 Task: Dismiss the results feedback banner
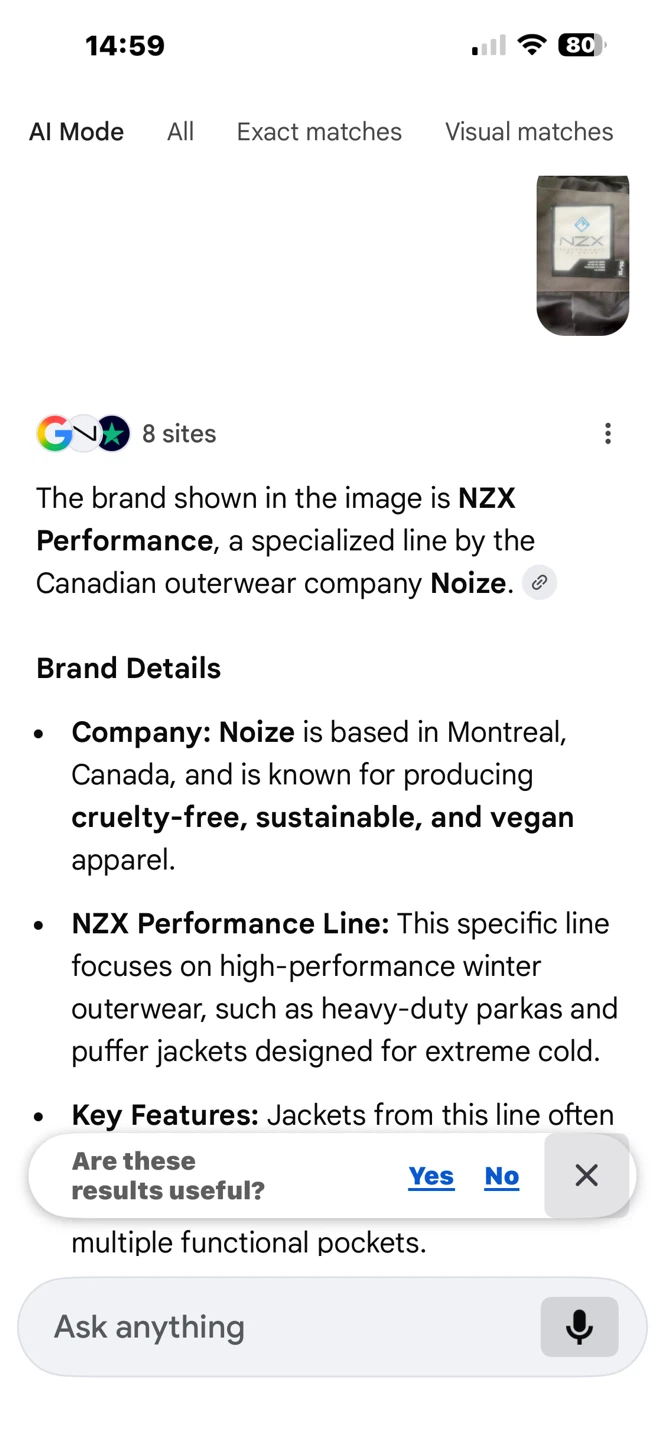pyautogui.click(x=587, y=1176)
